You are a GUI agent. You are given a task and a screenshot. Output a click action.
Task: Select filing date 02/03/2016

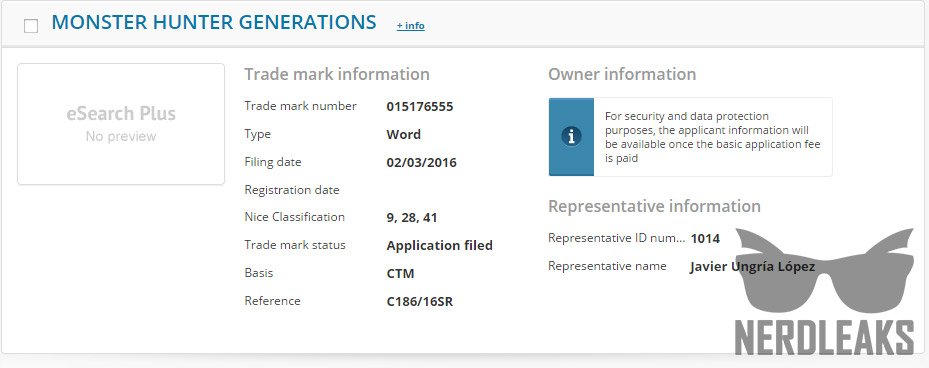421,162
